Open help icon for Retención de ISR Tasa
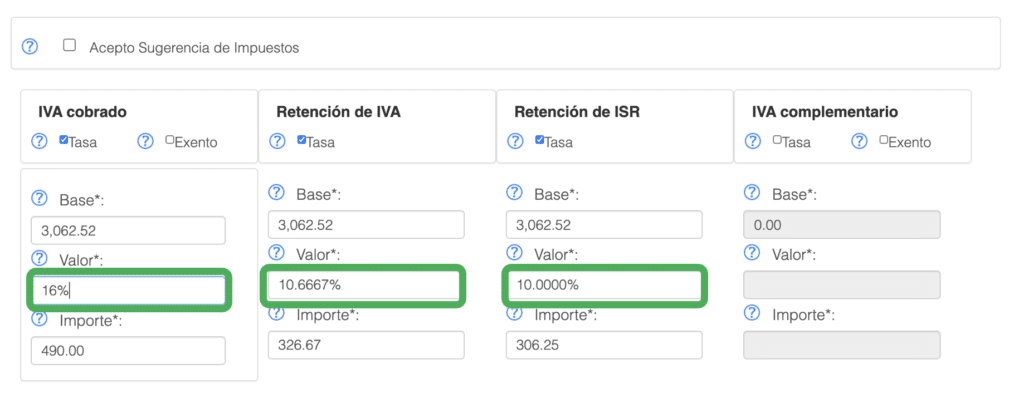Viewport: 1024px width, 403px height. tap(515, 141)
